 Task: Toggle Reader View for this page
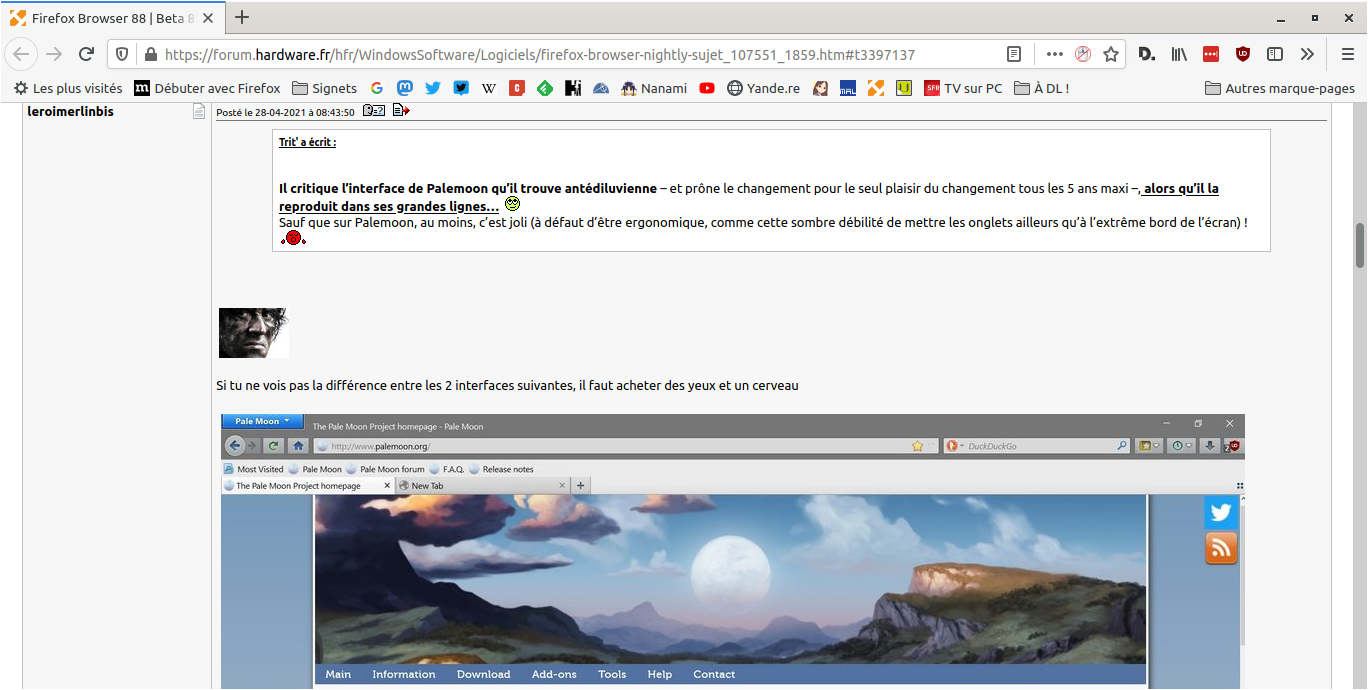point(1014,55)
